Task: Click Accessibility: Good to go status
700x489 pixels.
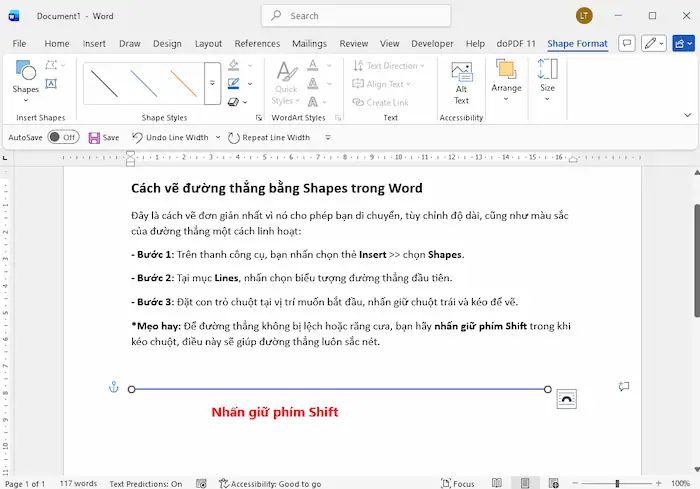Action: pyautogui.click(x=268, y=484)
